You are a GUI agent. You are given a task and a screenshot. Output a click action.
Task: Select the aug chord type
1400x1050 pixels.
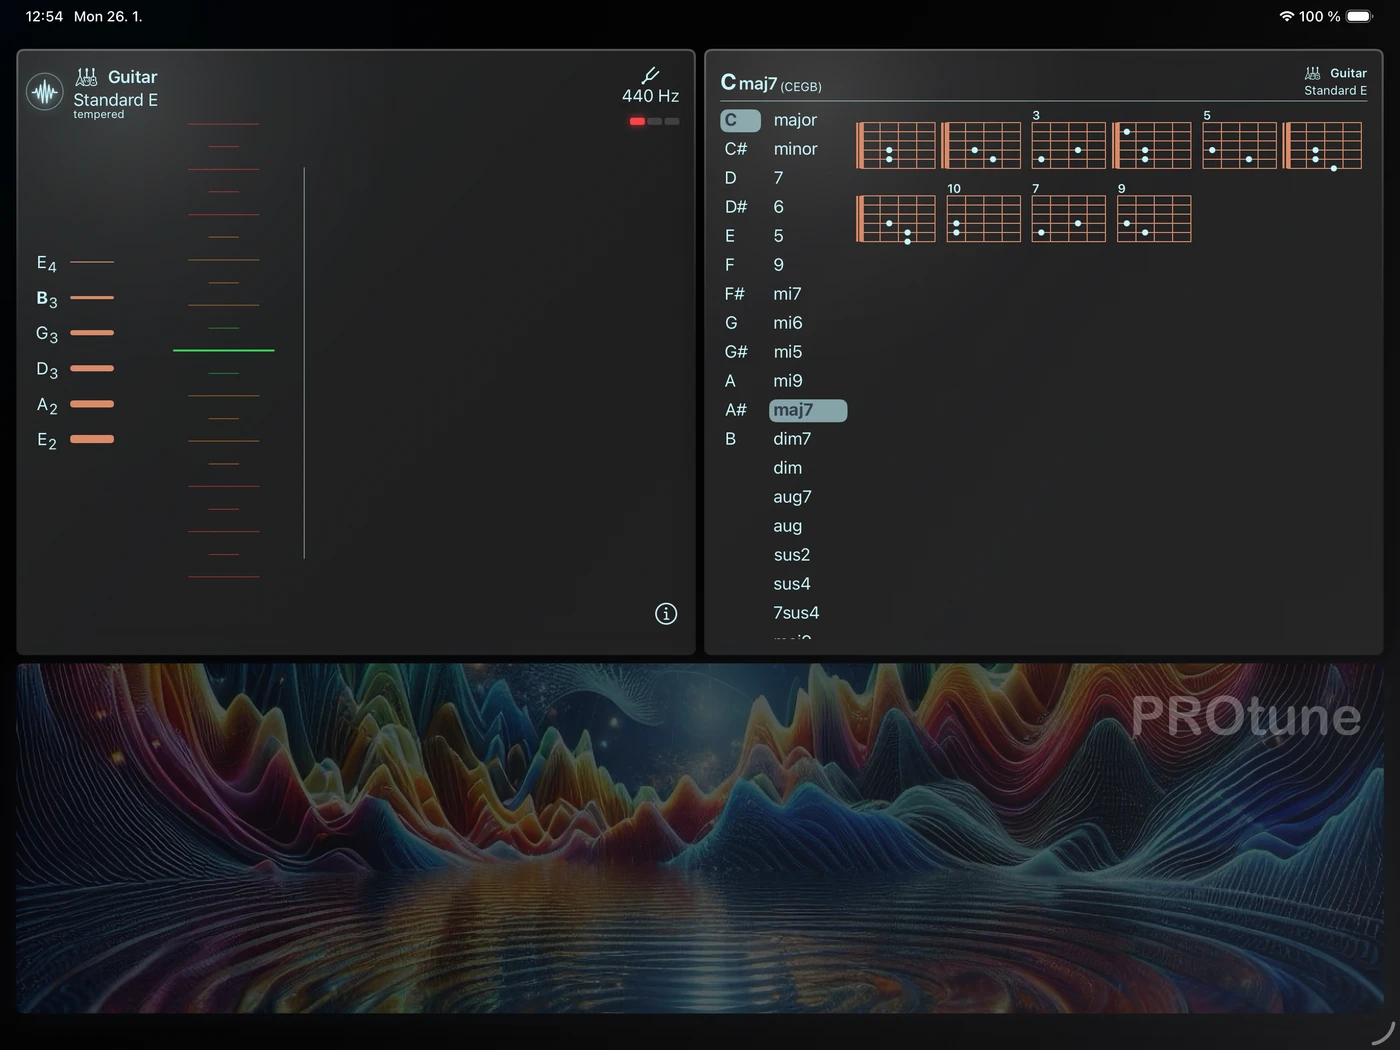pyautogui.click(x=788, y=526)
